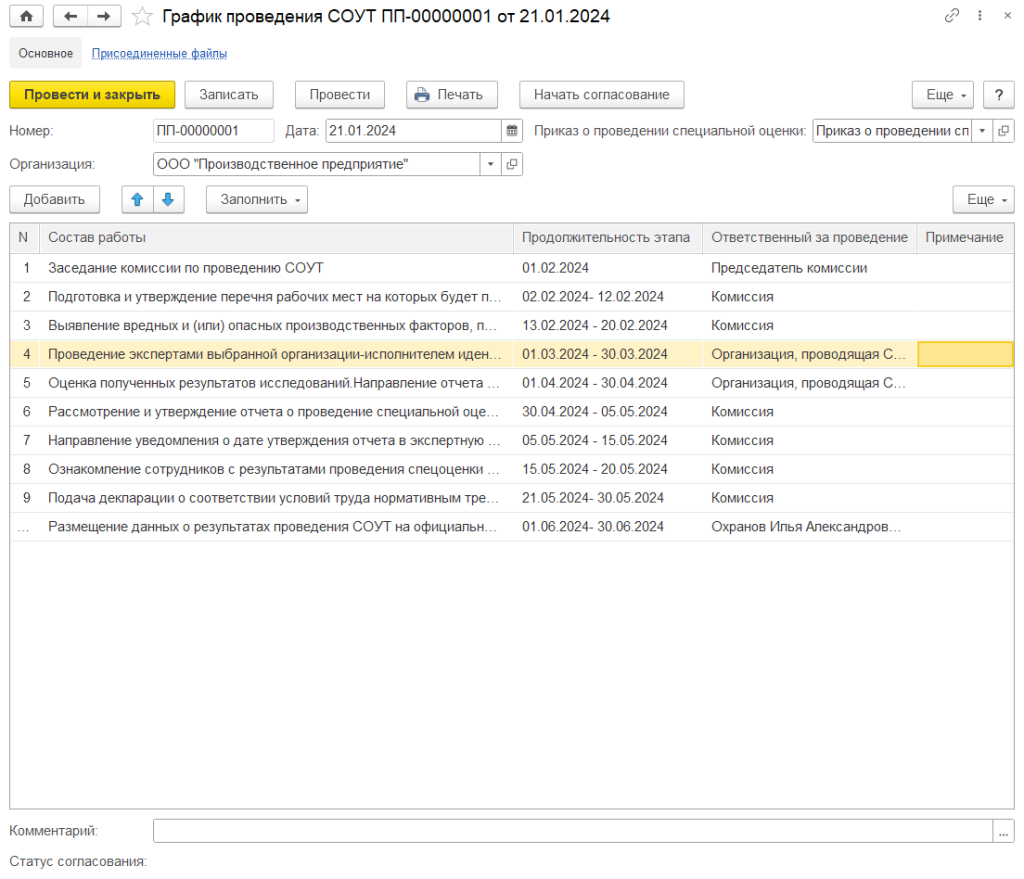
Task: Go back with the left arrow
Action: pyautogui.click(x=70, y=16)
